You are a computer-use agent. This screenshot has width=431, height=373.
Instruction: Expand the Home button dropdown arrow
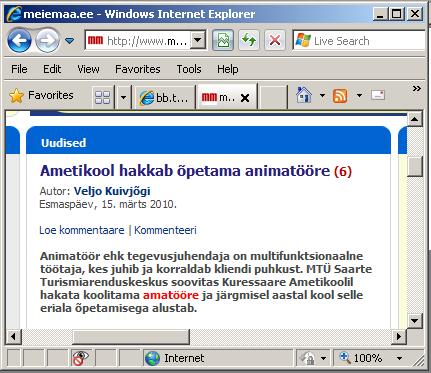pos(322,96)
